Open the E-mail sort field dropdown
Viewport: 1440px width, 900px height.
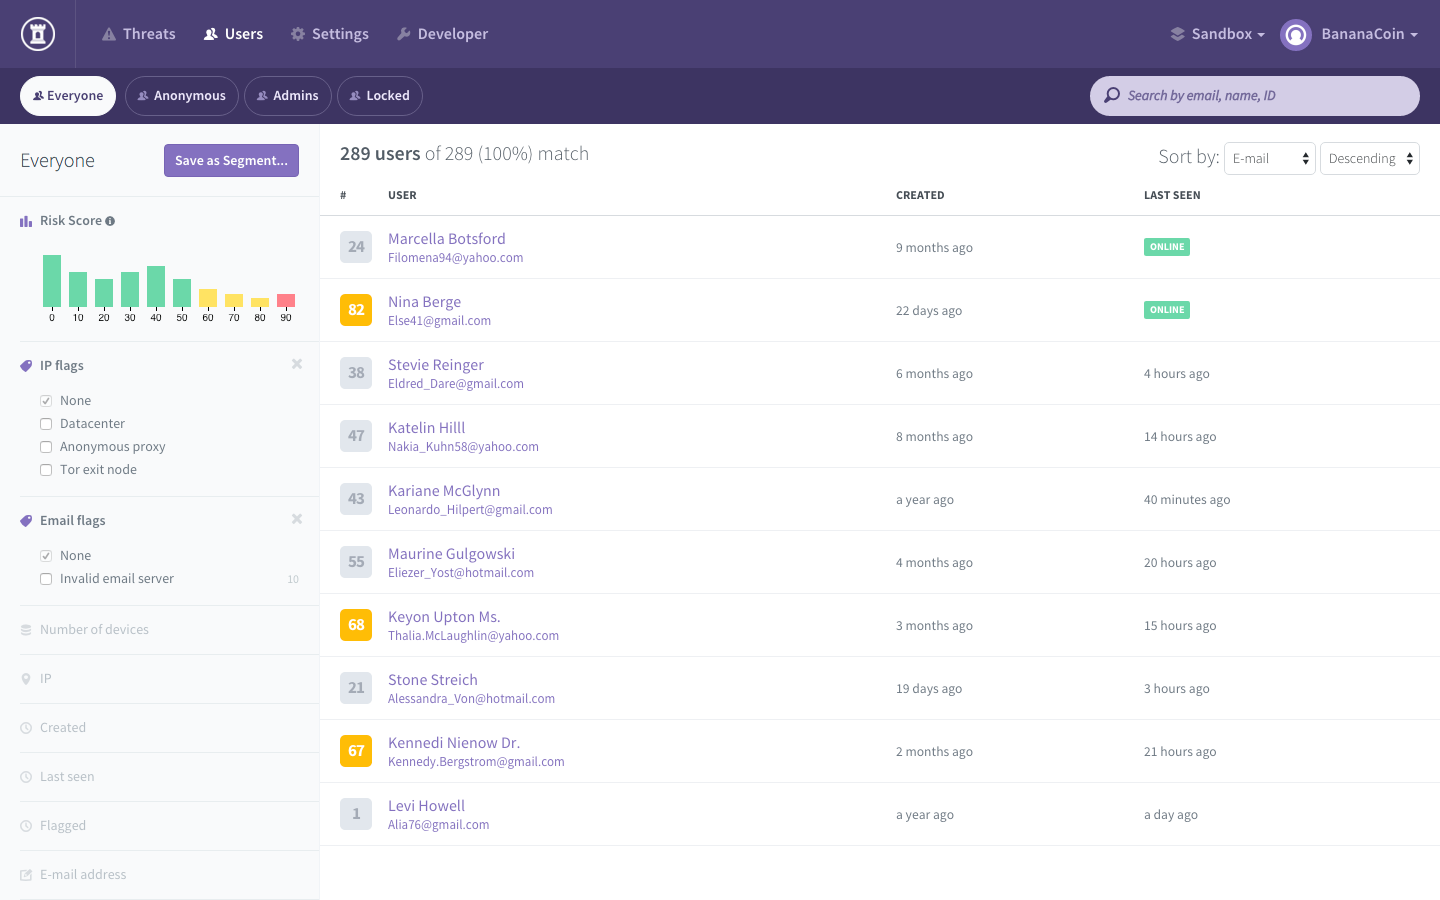coord(1270,159)
